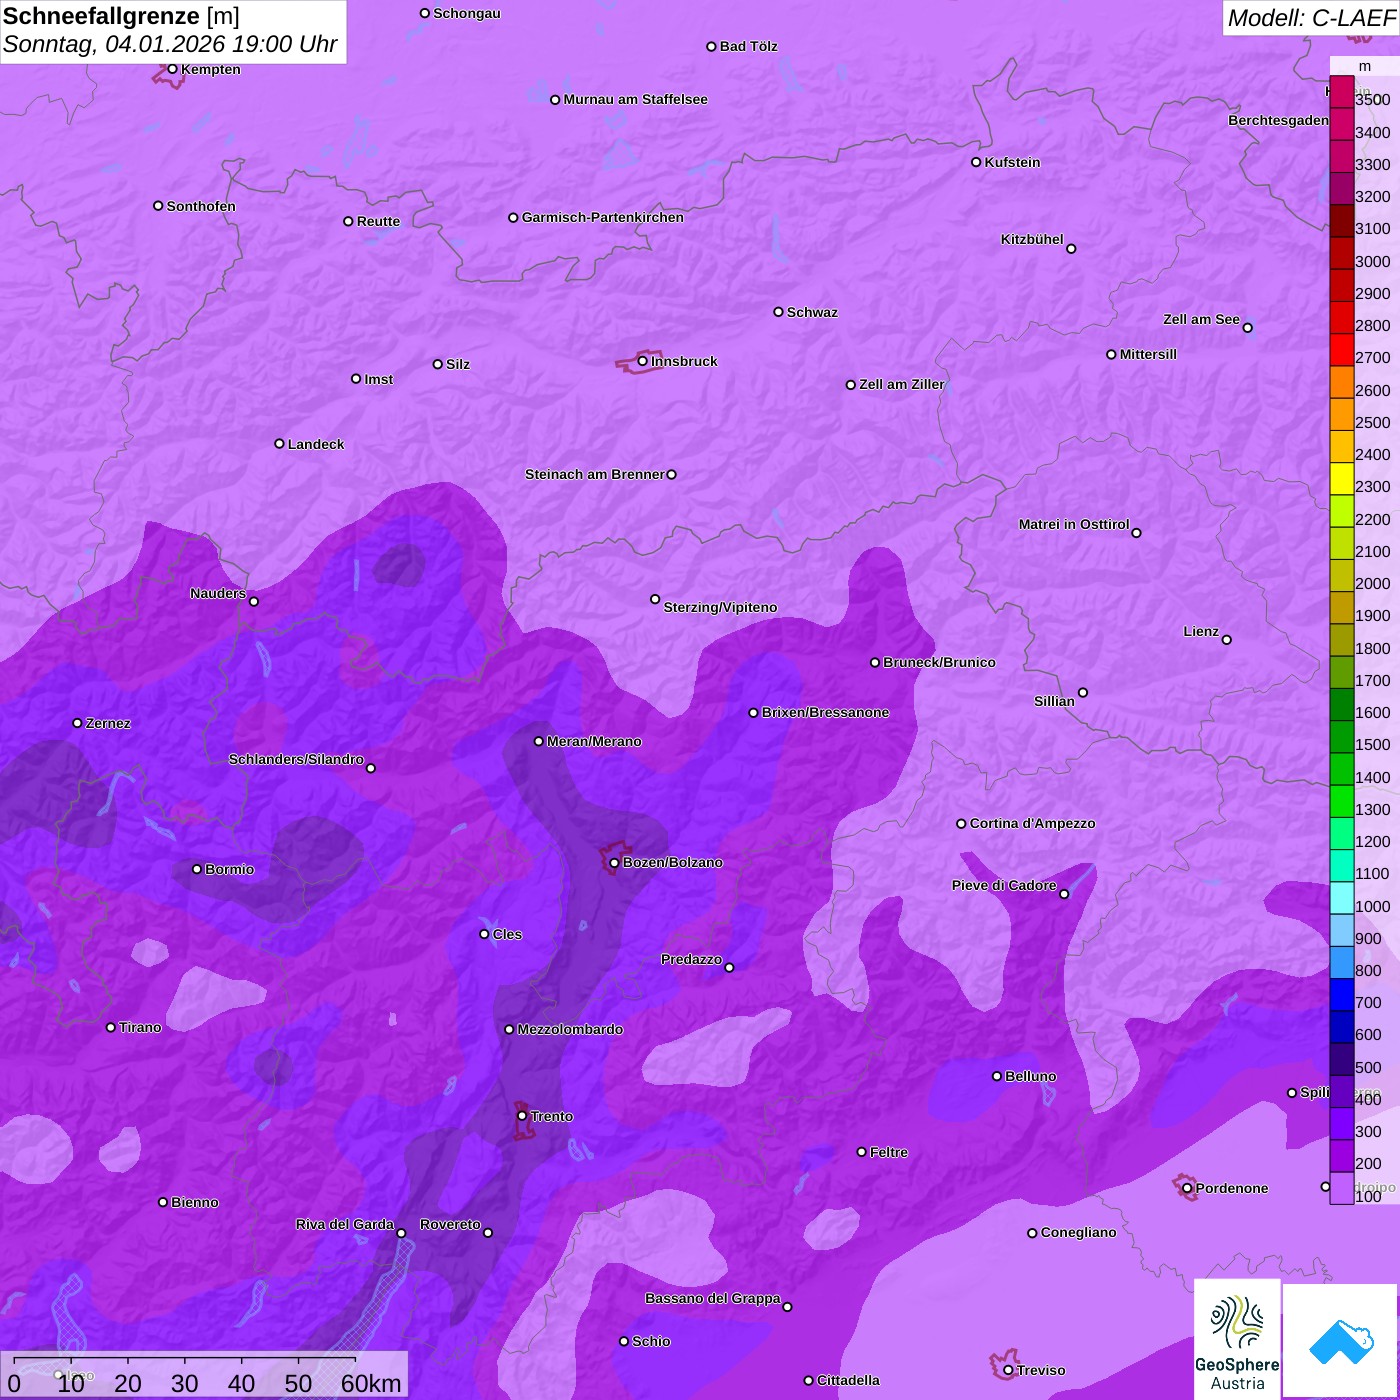This screenshot has width=1400, height=1400.
Task: Click the legend value '2000'
Action: pyautogui.click(x=1373, y=584)
